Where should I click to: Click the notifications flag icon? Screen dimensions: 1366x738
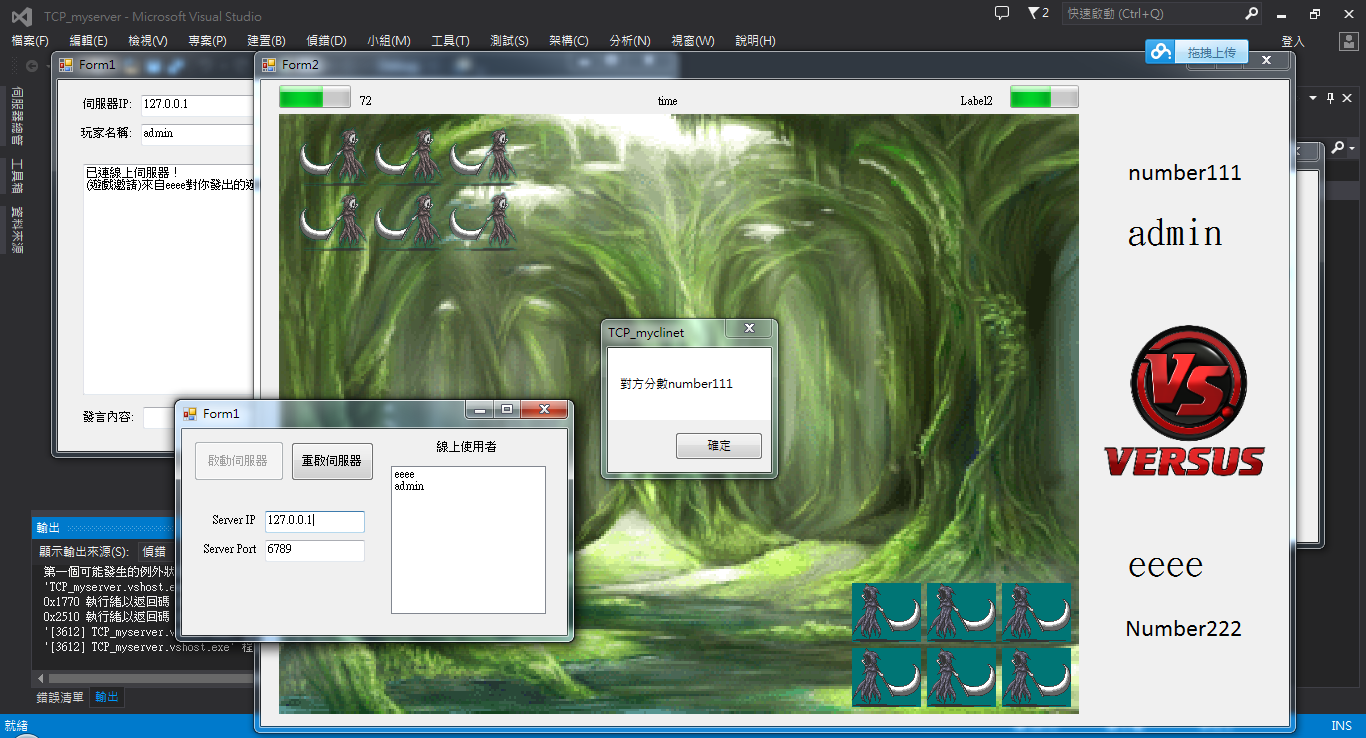[1033, 13]
